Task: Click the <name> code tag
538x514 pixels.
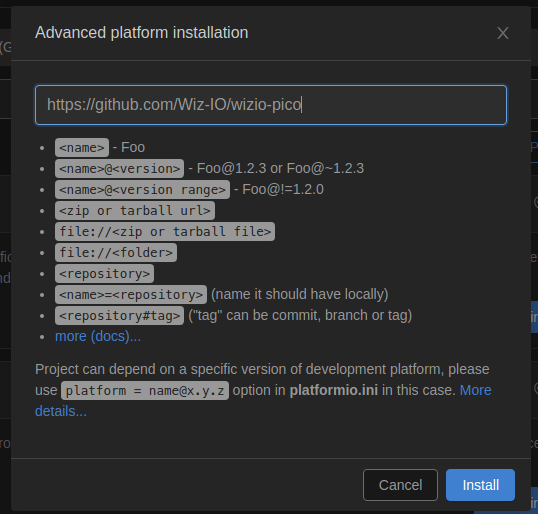Action: coord(82,148)
